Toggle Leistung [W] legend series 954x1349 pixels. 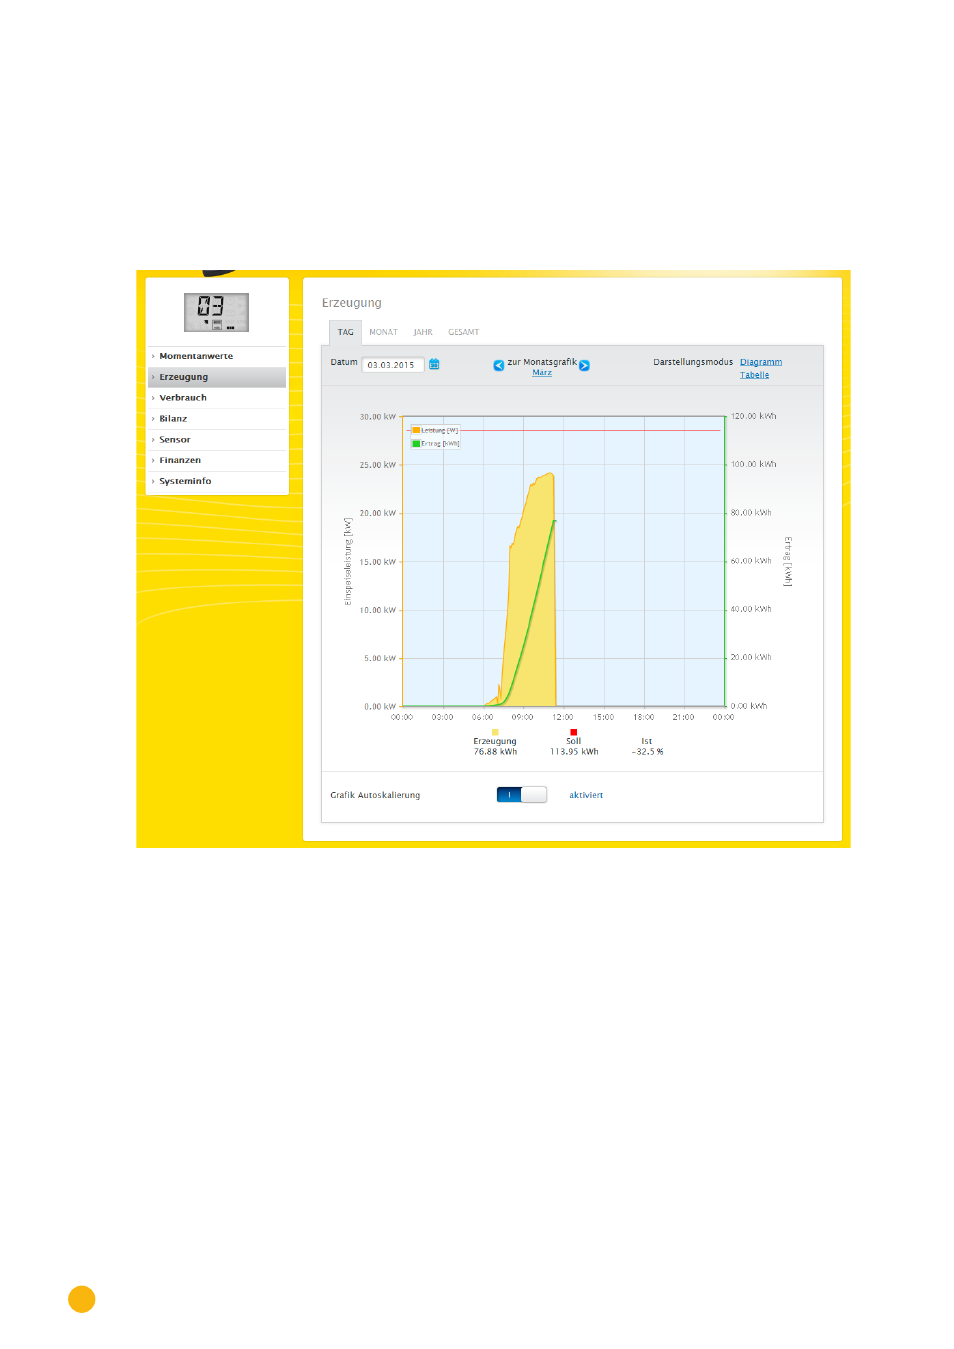(434, 430)
